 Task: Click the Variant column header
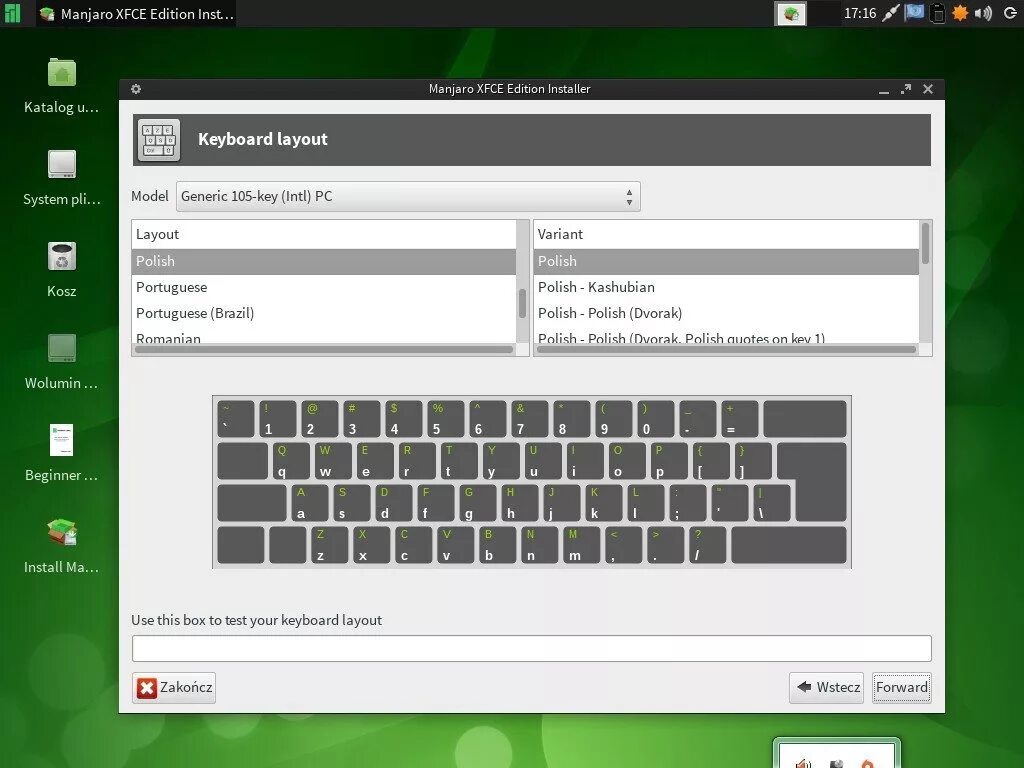tap(726, 234)
